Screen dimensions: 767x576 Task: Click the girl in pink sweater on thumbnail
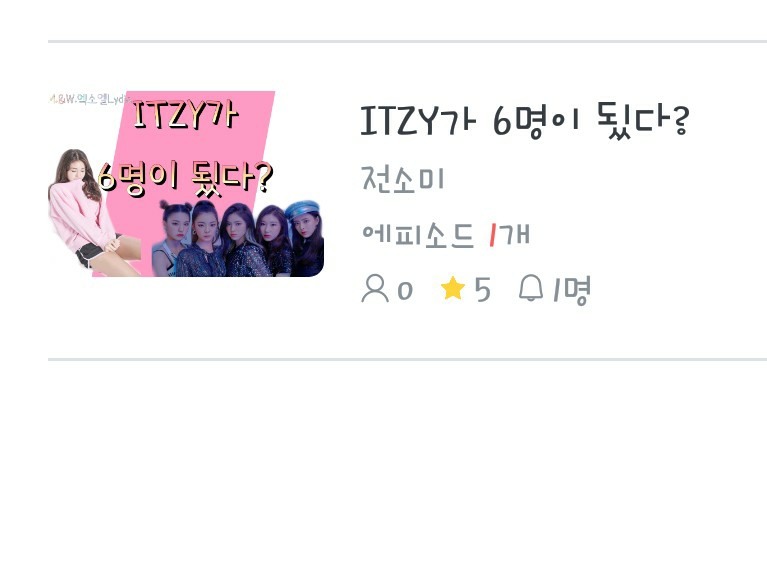point(88,213)
